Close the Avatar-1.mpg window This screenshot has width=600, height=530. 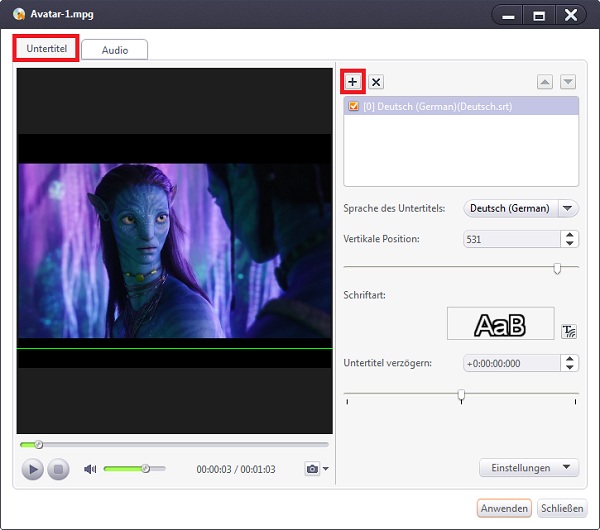click(x=571, y=15)
